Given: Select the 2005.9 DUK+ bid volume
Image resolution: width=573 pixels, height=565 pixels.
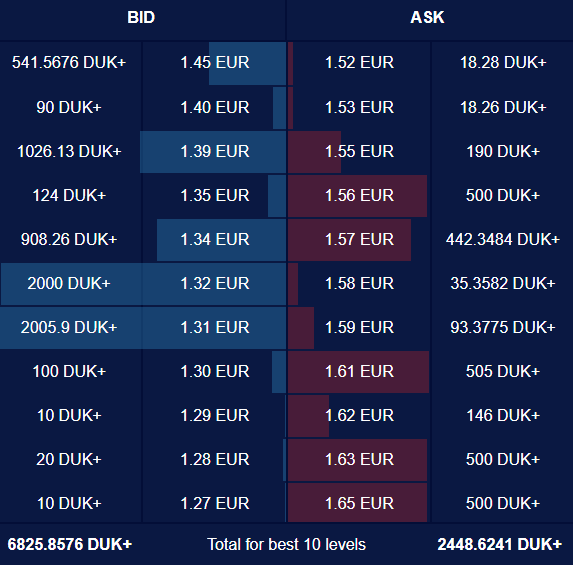Looking at the screenshot, I should click(69, 327).
